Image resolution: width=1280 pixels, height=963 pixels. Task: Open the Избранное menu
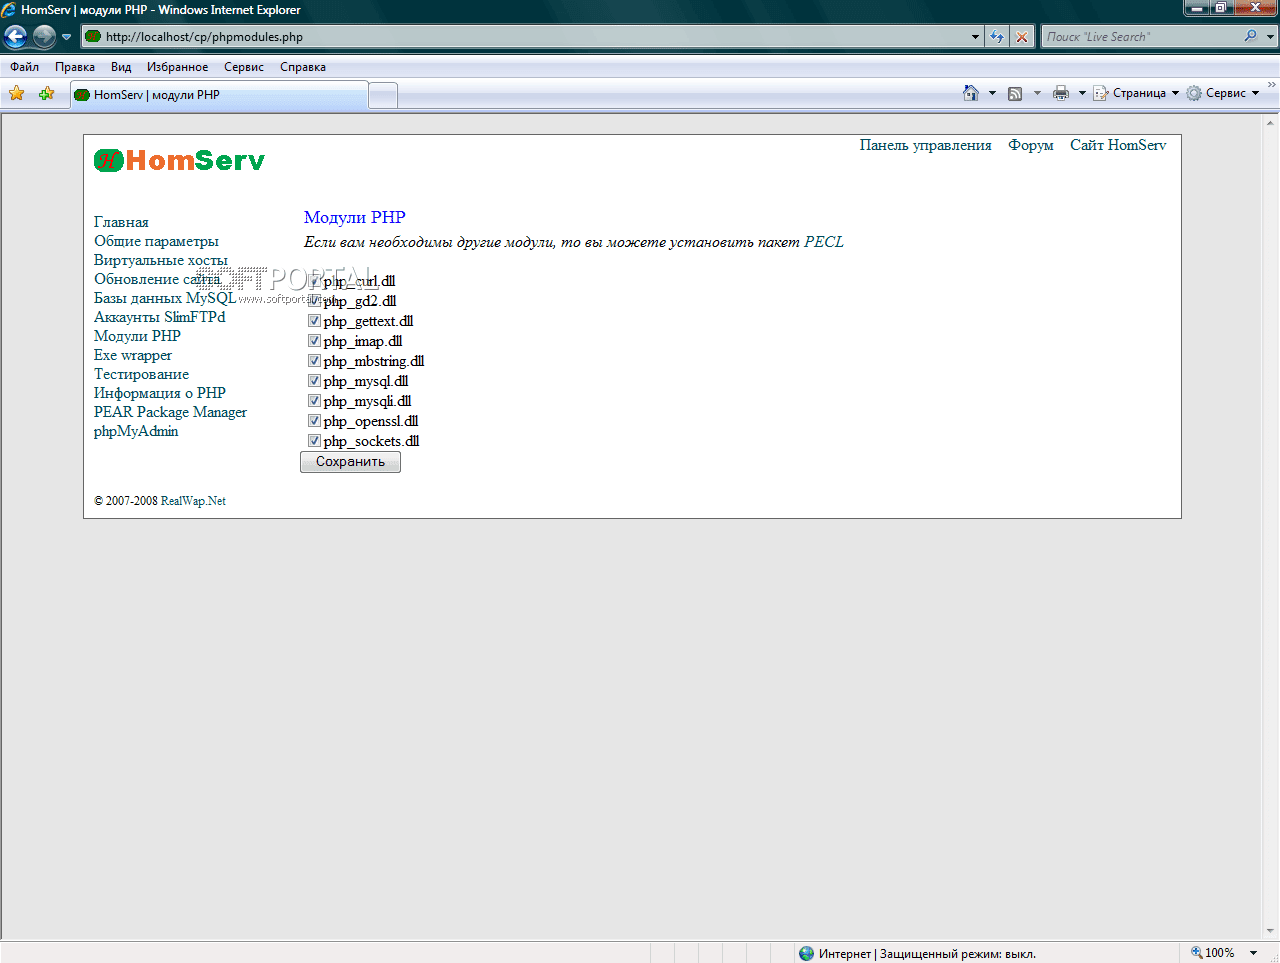click(178, 67)
